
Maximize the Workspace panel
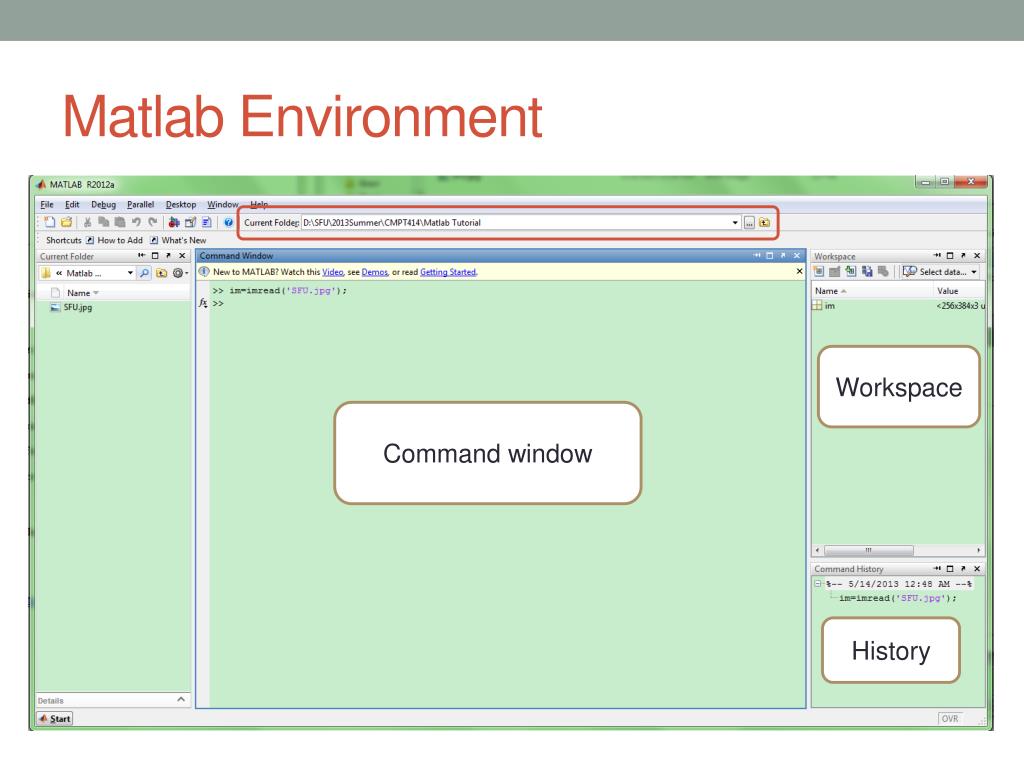950,256
